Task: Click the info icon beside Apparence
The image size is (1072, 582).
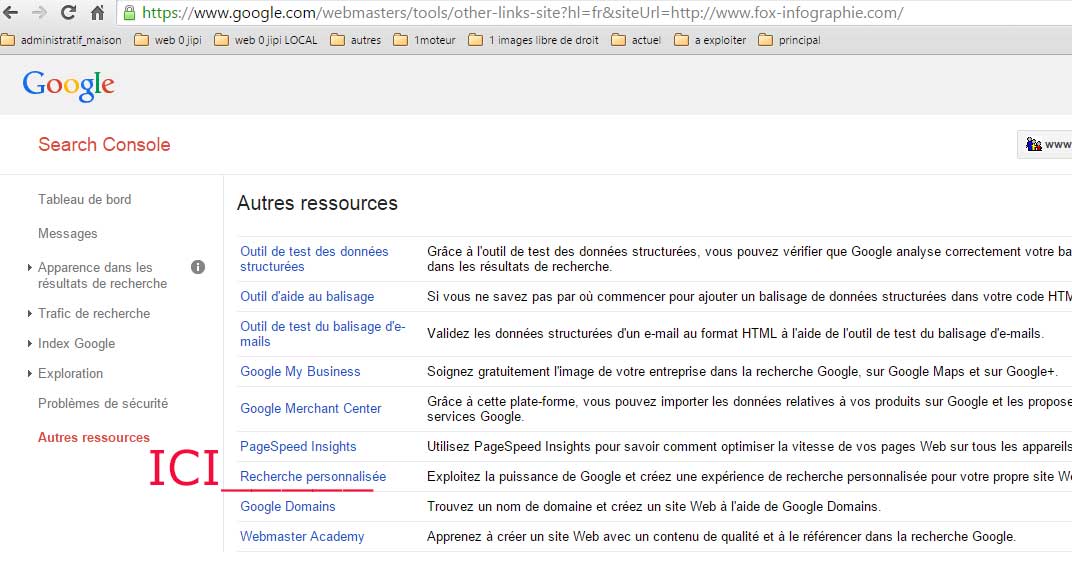Action: point(198,267)
